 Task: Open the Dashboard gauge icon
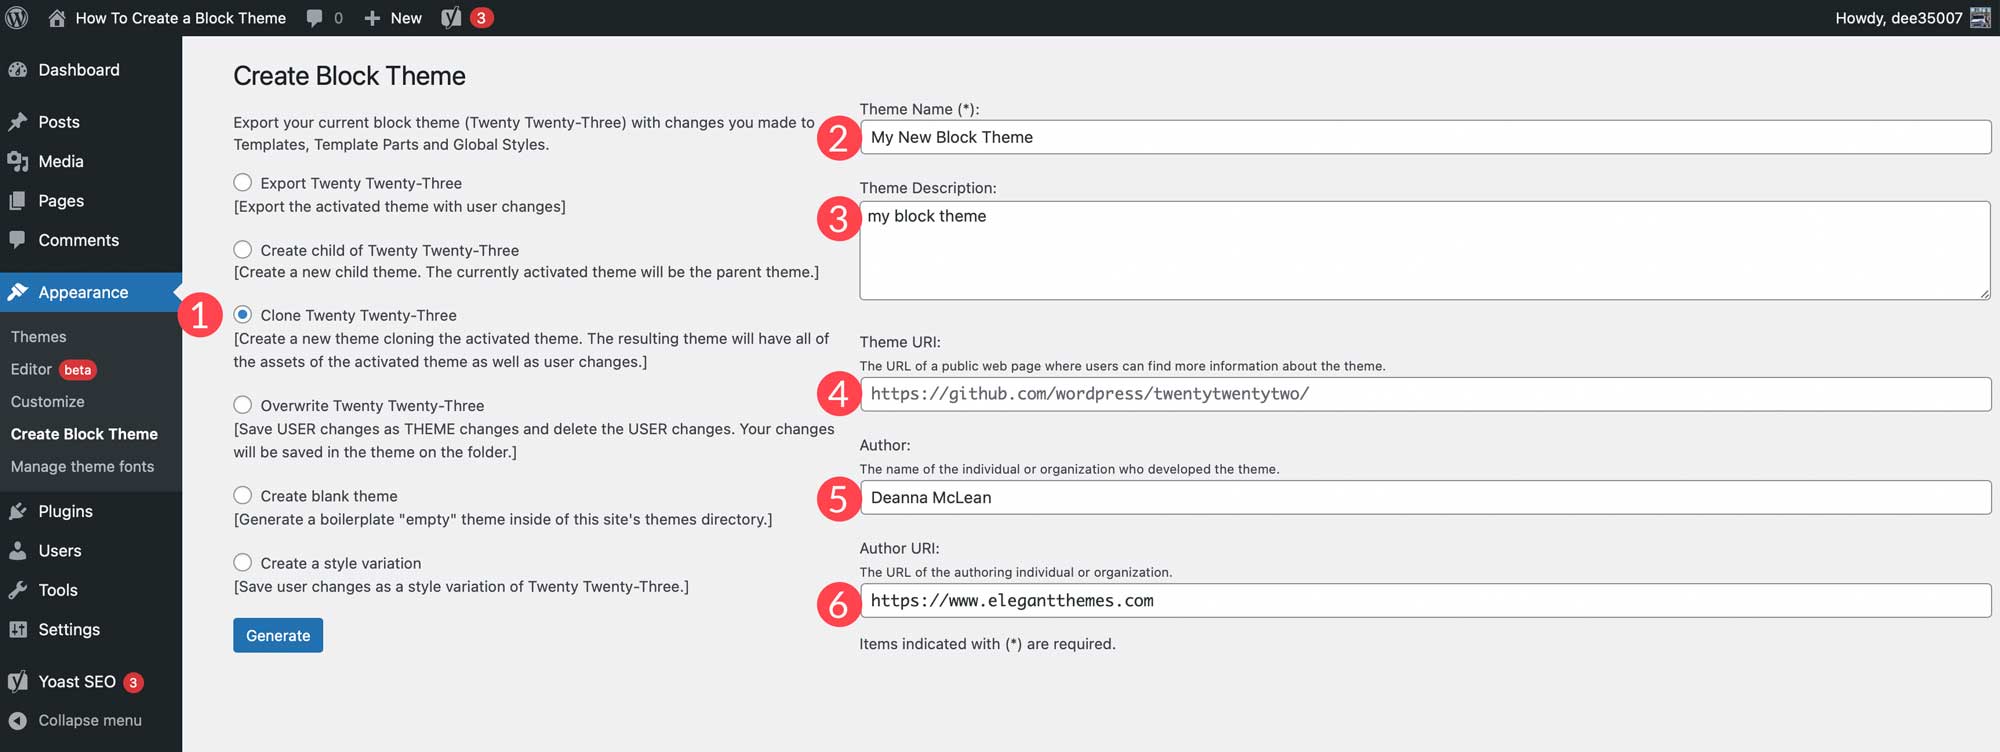pos(18,70)
